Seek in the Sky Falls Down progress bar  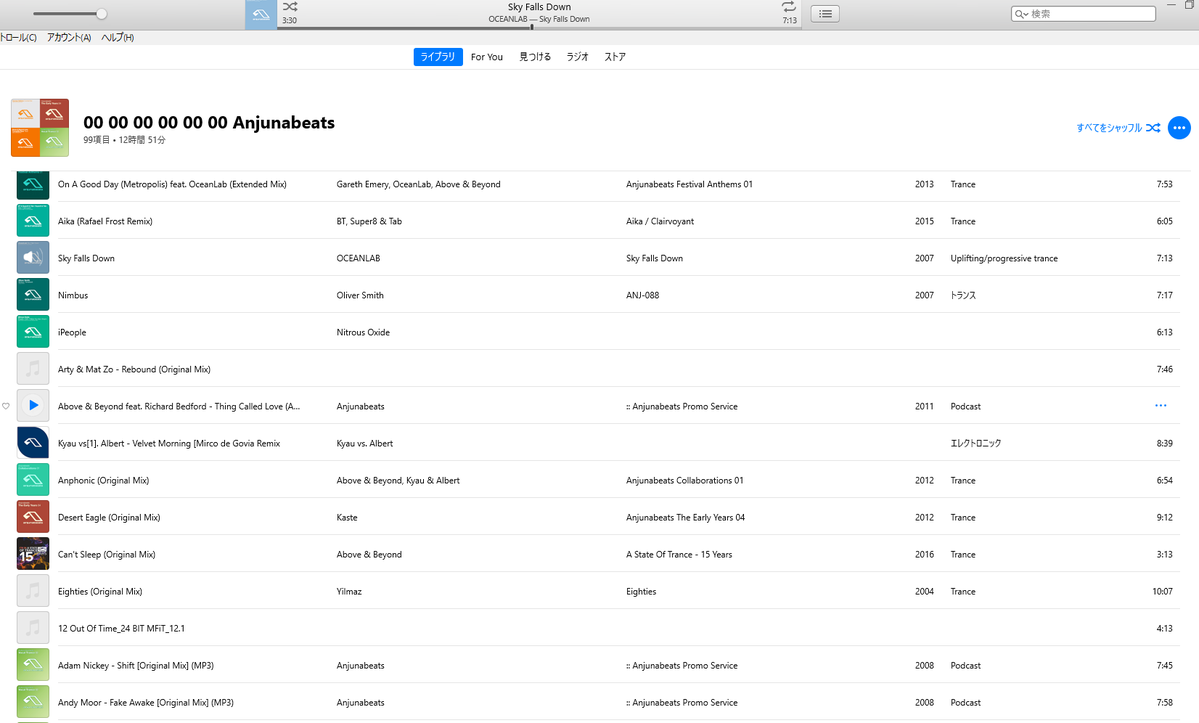(539, 28)
